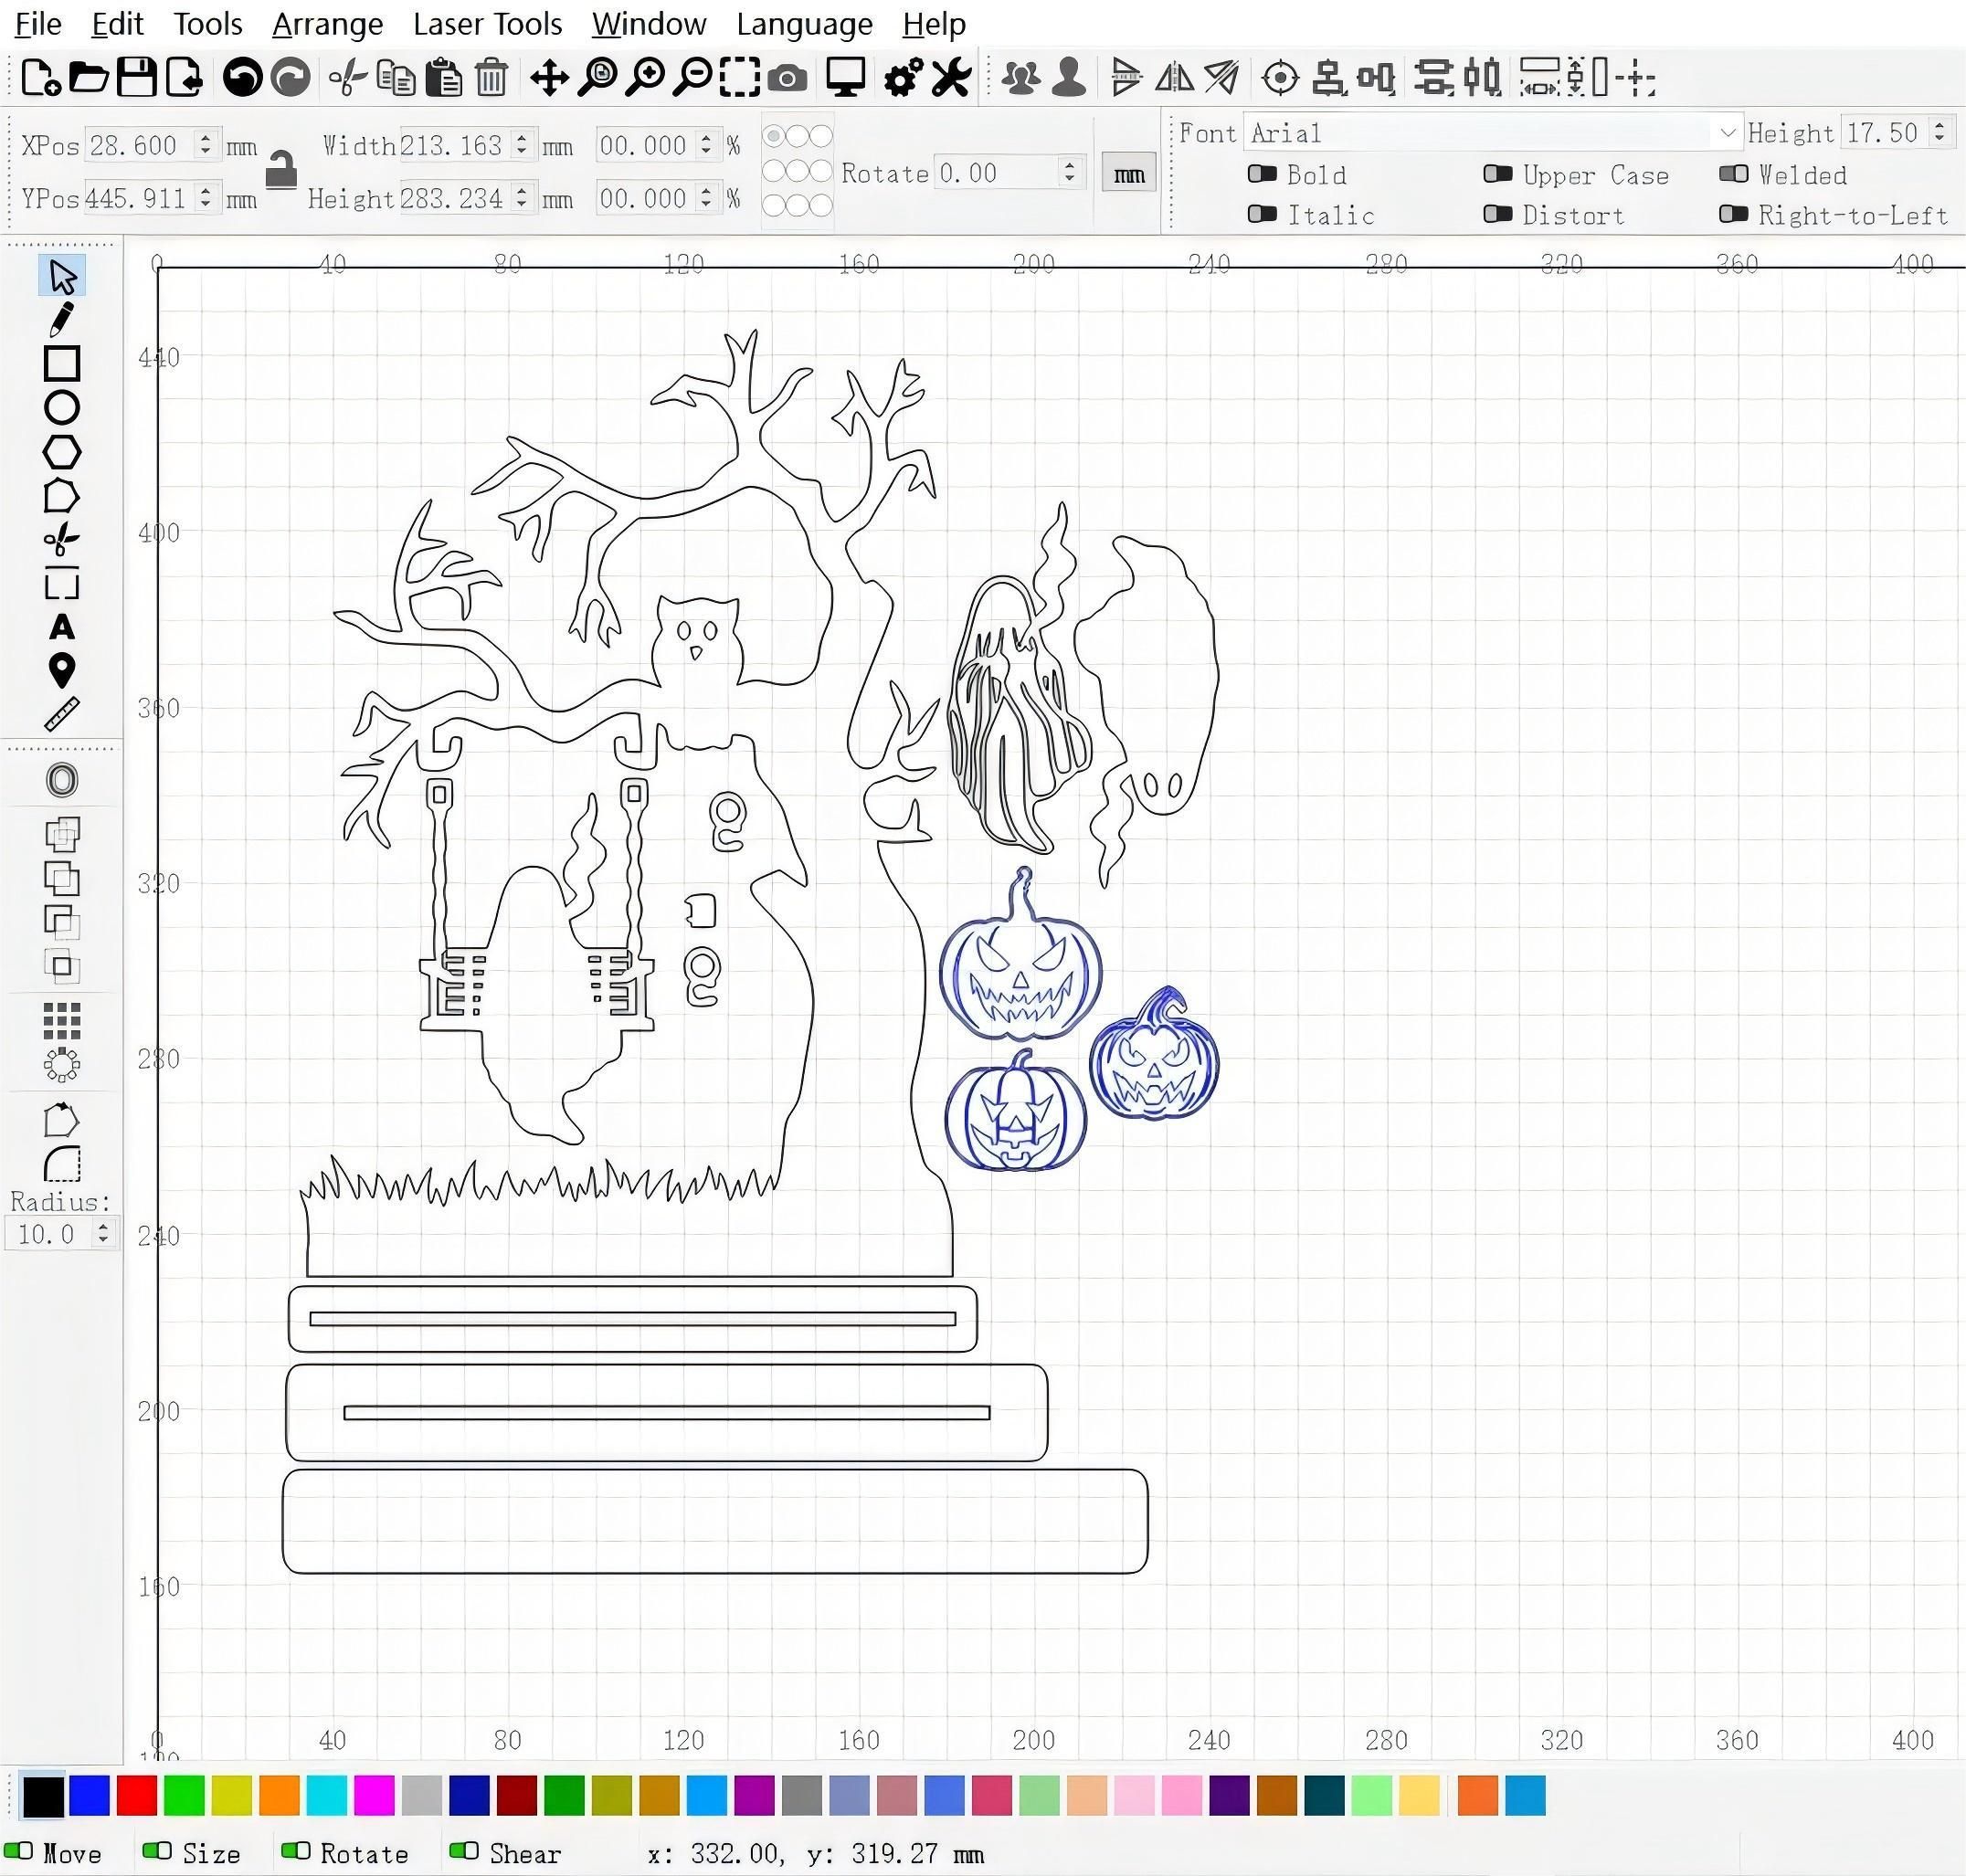1966x1876 pixels.
Task: Open the Language menu
Action: [804, 24]
